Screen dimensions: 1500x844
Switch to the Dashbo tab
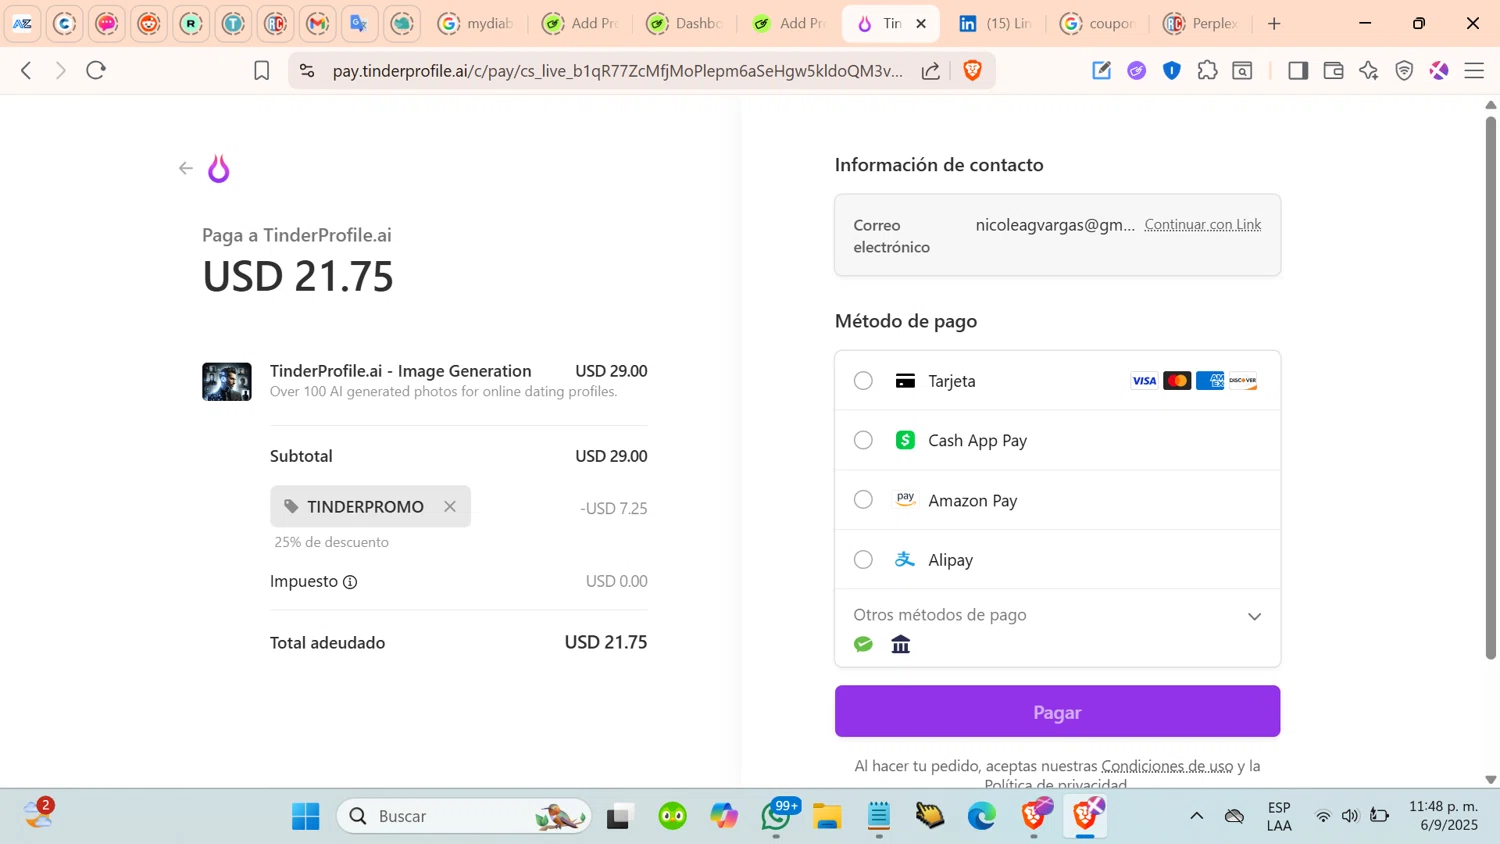tap(685, 23)
